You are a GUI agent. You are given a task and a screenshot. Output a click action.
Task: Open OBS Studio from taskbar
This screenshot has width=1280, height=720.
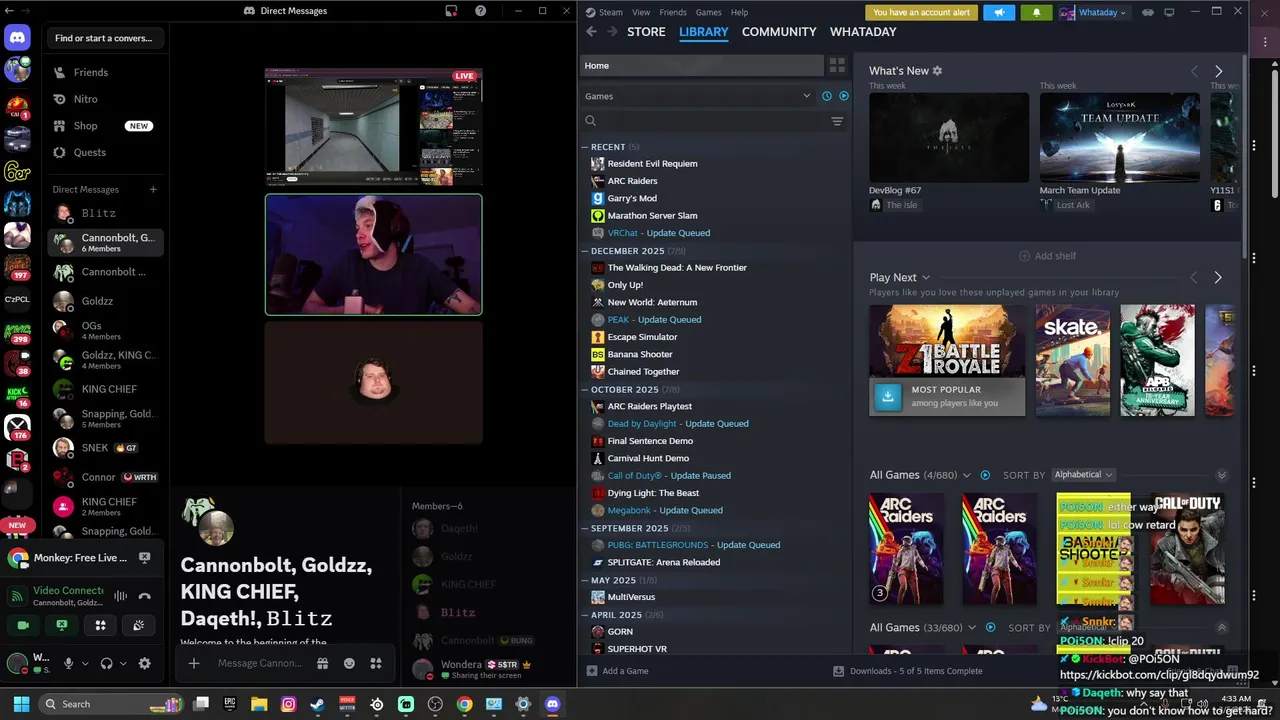pos(435,704)
